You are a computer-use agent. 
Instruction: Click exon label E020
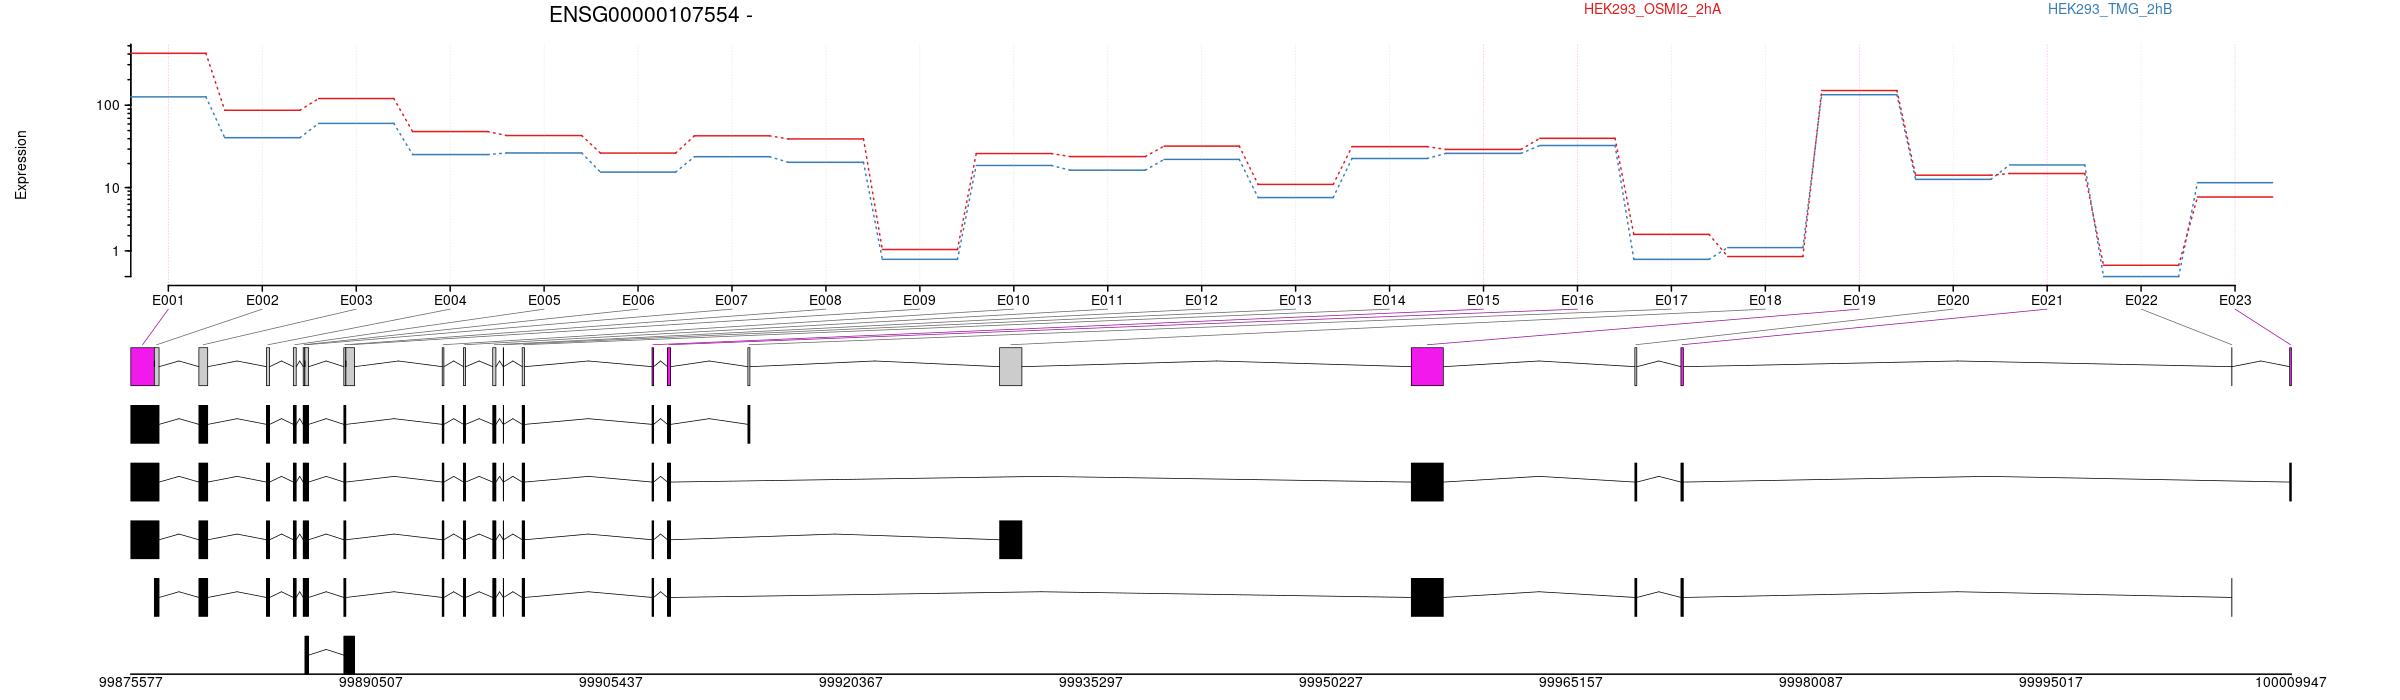pyautogui.click(x=1953, y=300)
